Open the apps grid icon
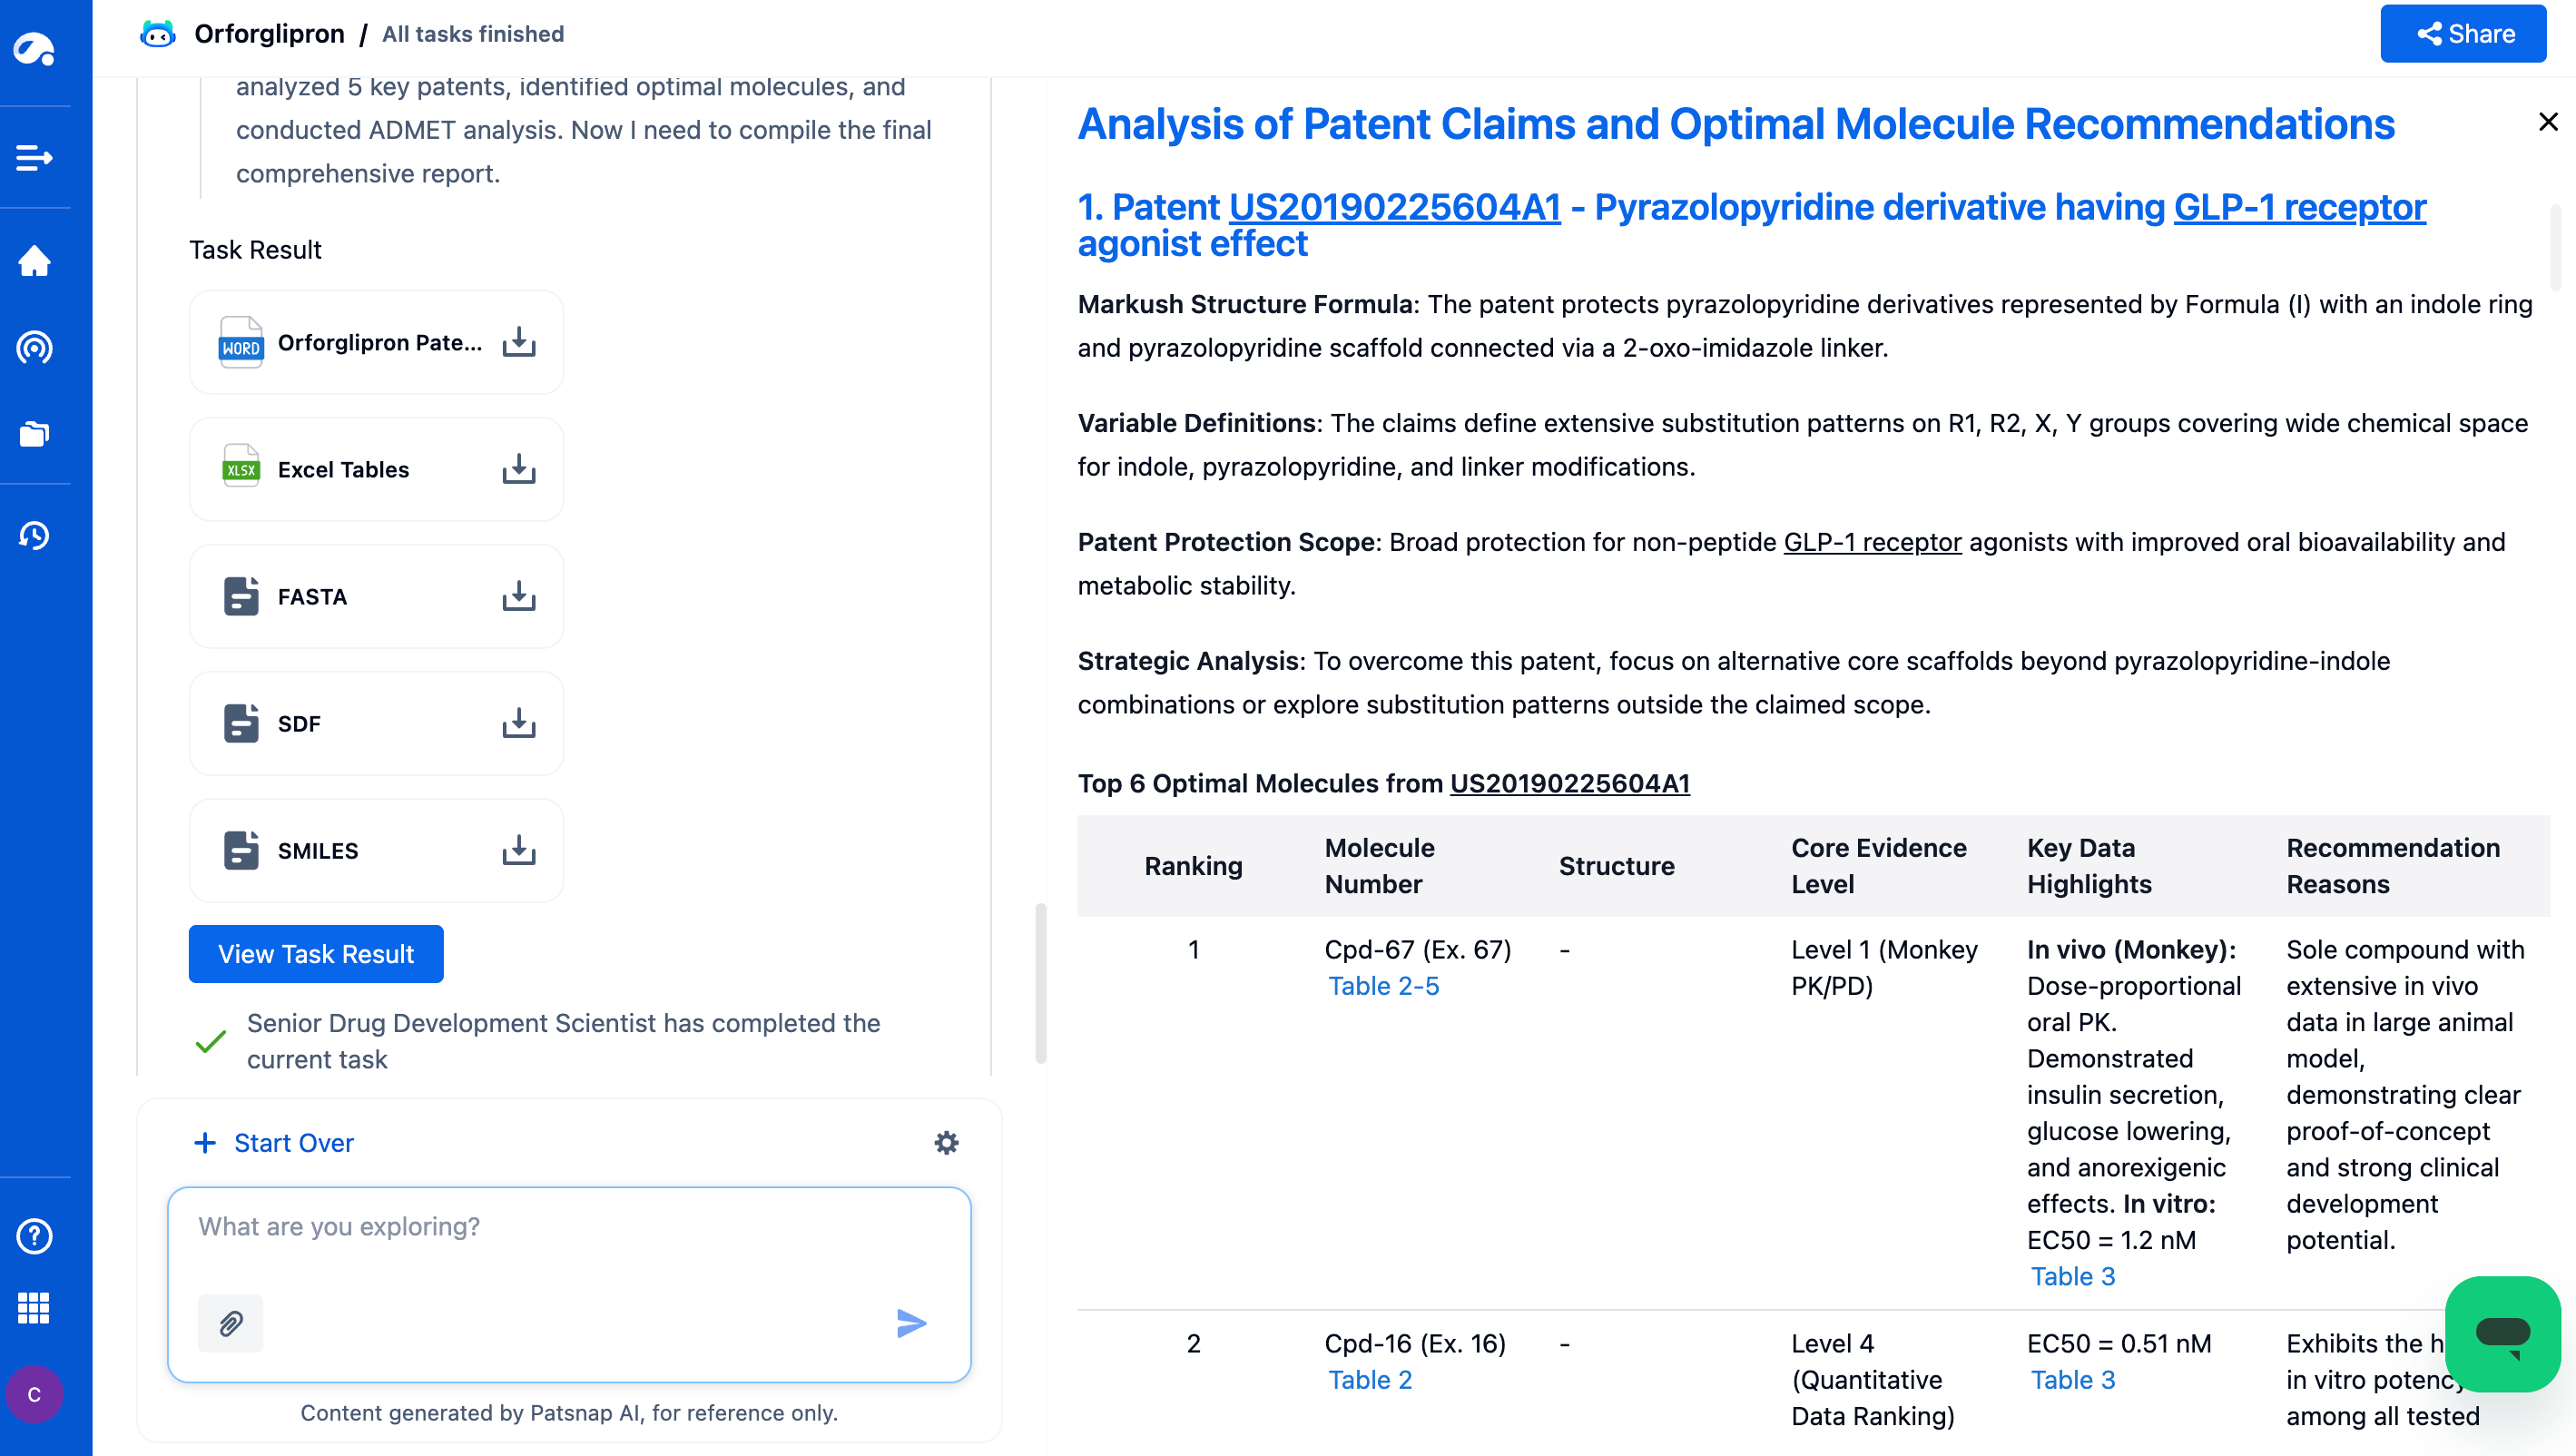 pyautogui.click(x=35, y=1307)
